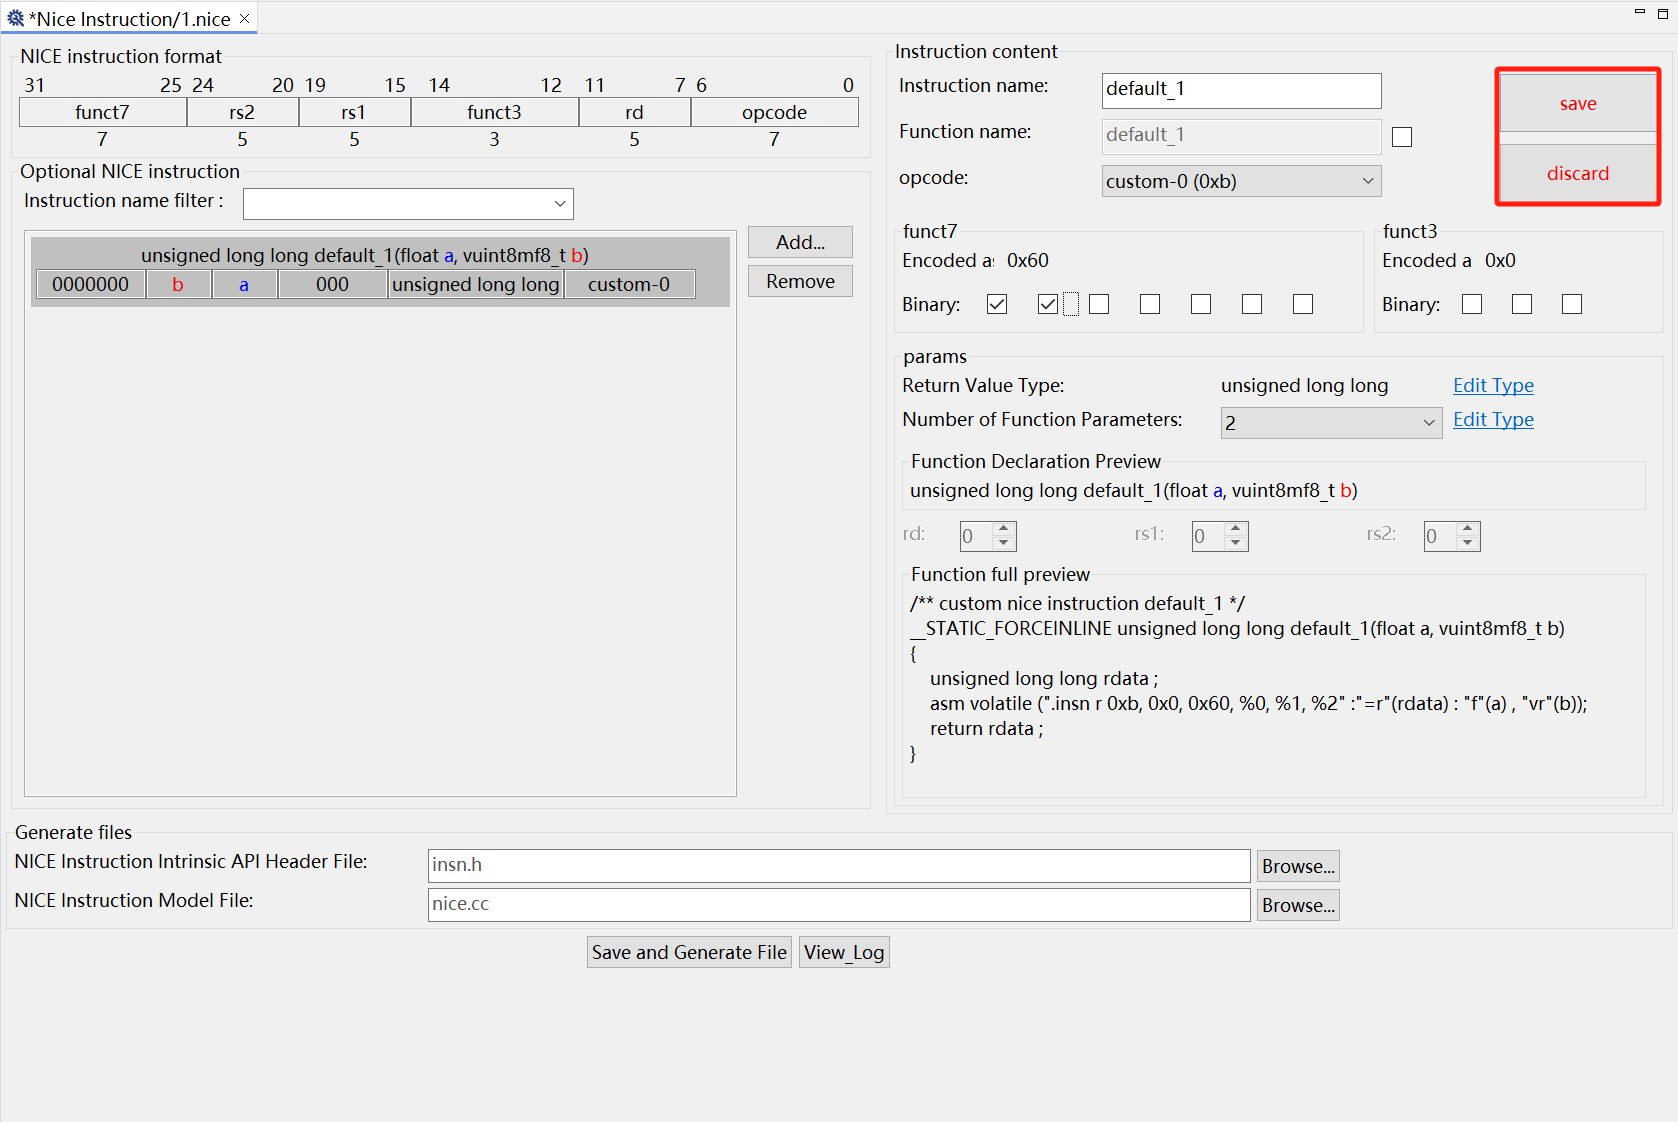Minimize the editor view using the top-right icon
The image size is (1678, 1122).
(x=1639, y=12)
